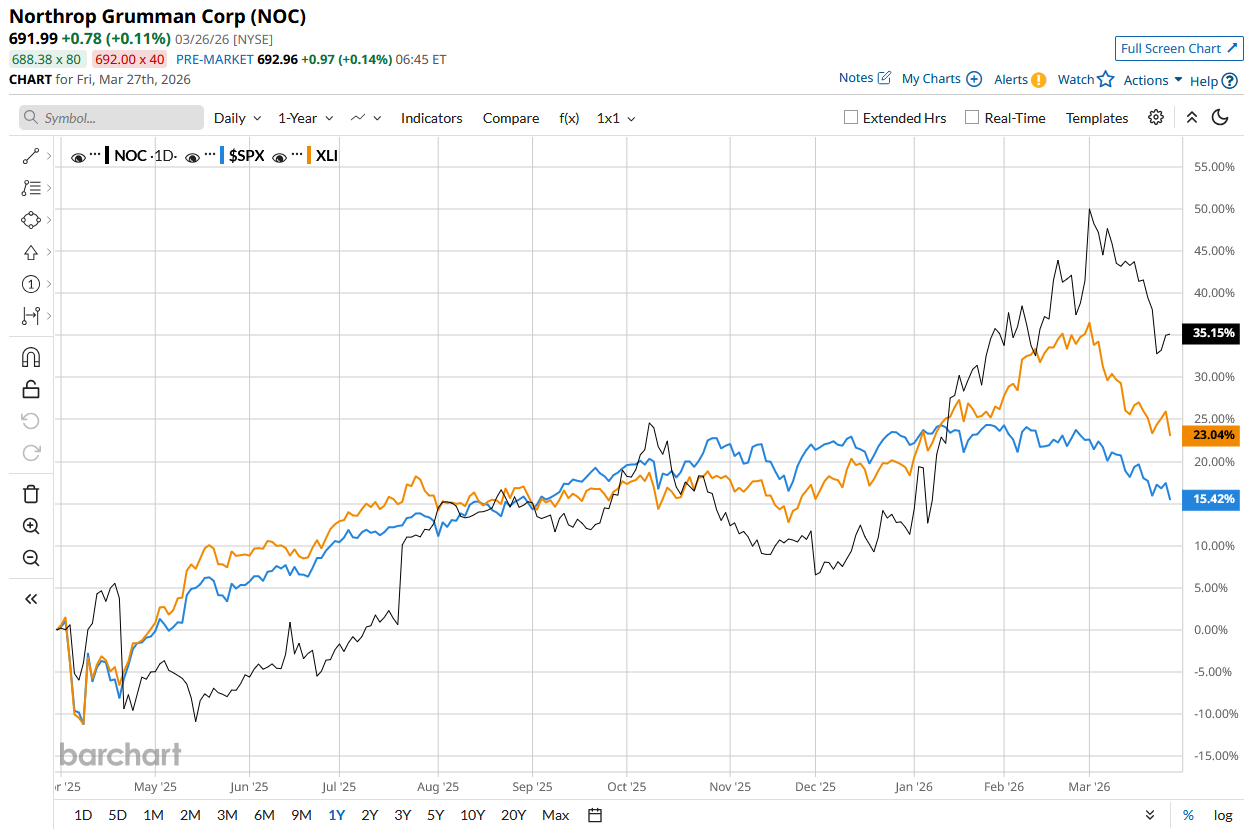
Task: Zoom out with the magnifier minus icon
Action: click(30, 558)
